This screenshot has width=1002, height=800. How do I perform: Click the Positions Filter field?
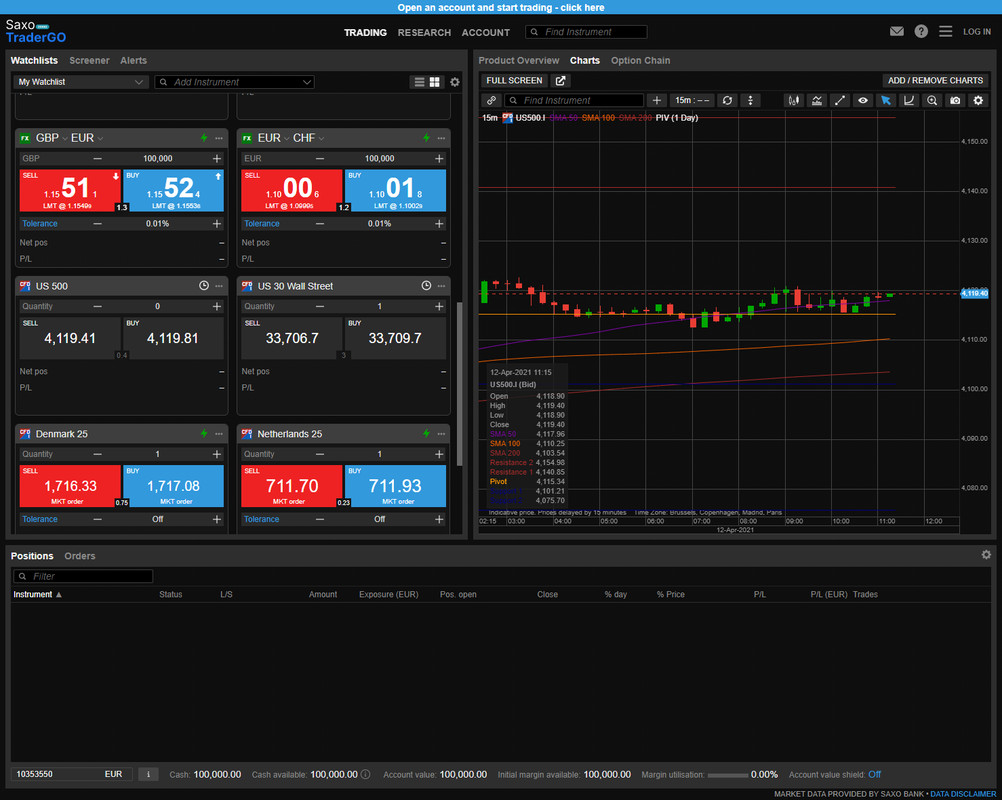click(x=83, y=576)
